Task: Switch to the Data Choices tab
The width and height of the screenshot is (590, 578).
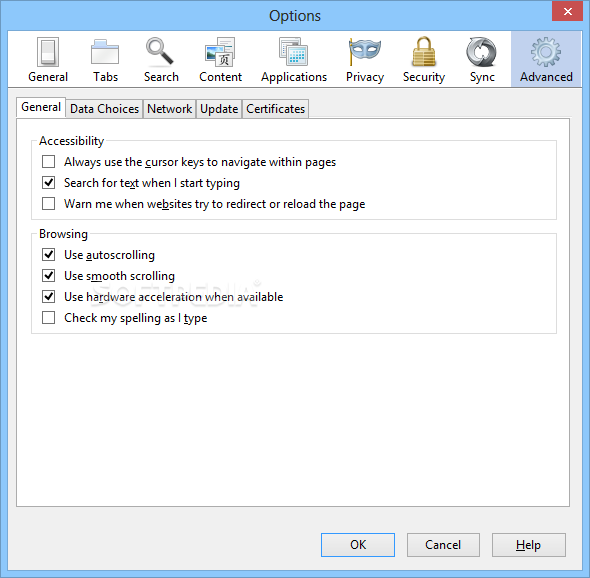Action: (x=105, y=109)
